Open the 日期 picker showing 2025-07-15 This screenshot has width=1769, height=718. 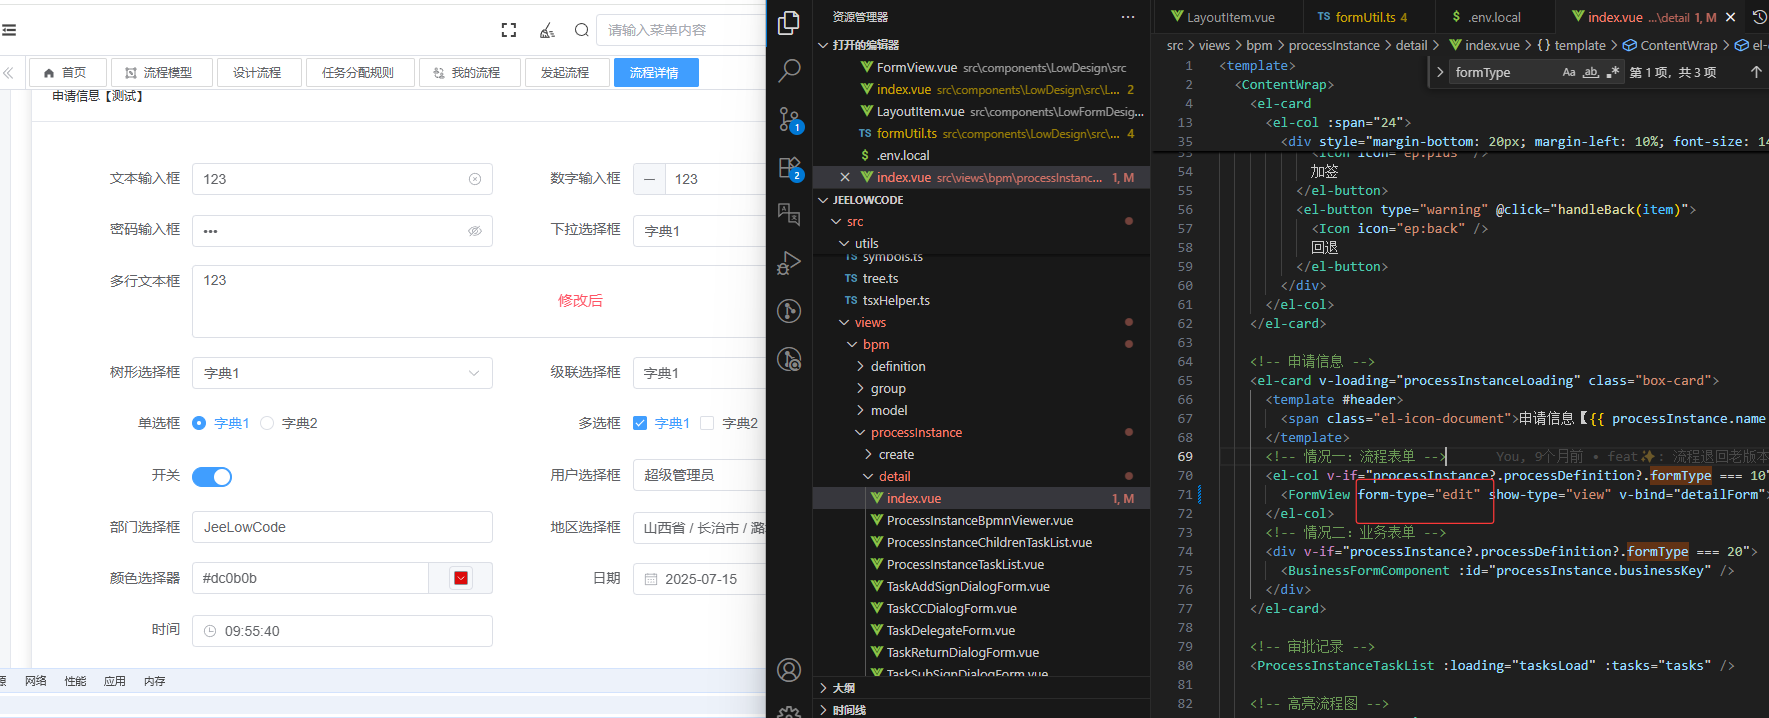click(700, 579)
